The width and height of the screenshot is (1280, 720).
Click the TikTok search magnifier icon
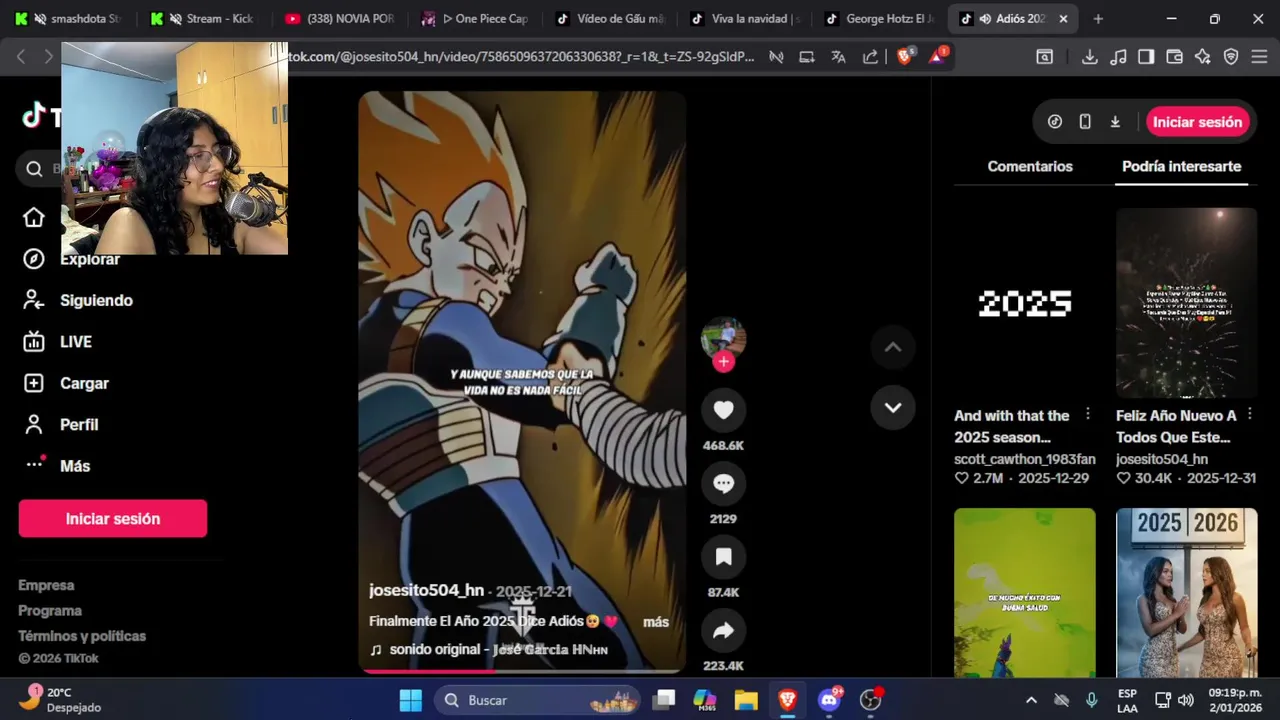35,169
